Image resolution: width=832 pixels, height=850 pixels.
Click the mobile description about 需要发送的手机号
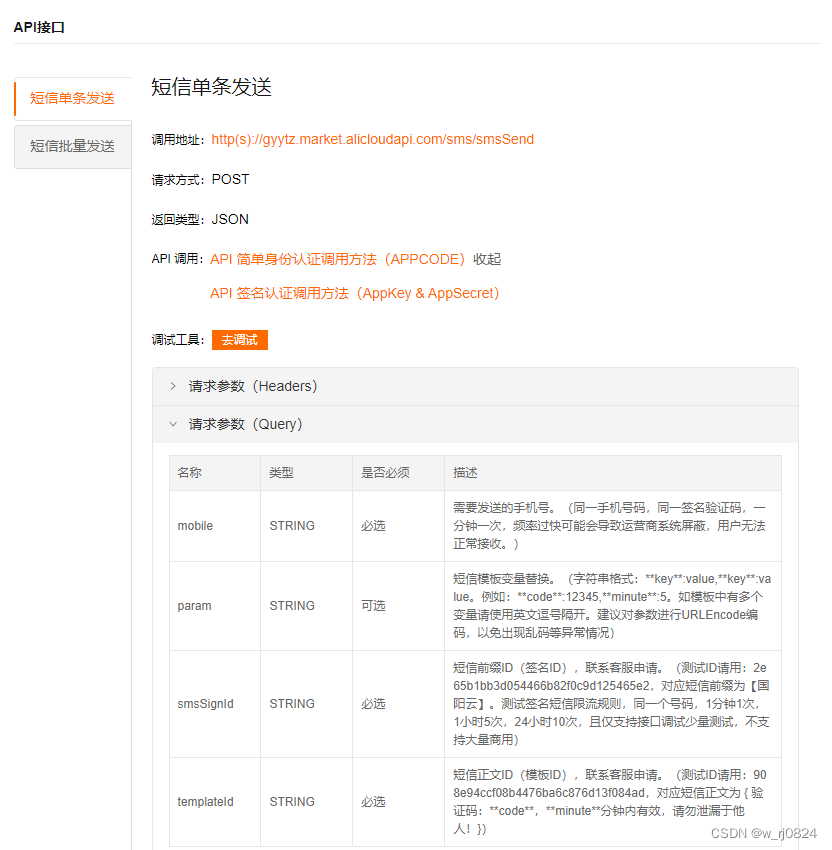click(x=609, y=526)
